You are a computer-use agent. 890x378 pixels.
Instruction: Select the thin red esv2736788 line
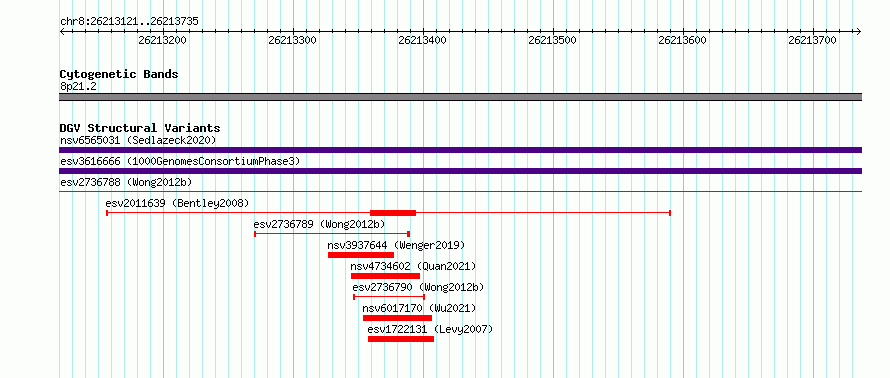(460, 191)
